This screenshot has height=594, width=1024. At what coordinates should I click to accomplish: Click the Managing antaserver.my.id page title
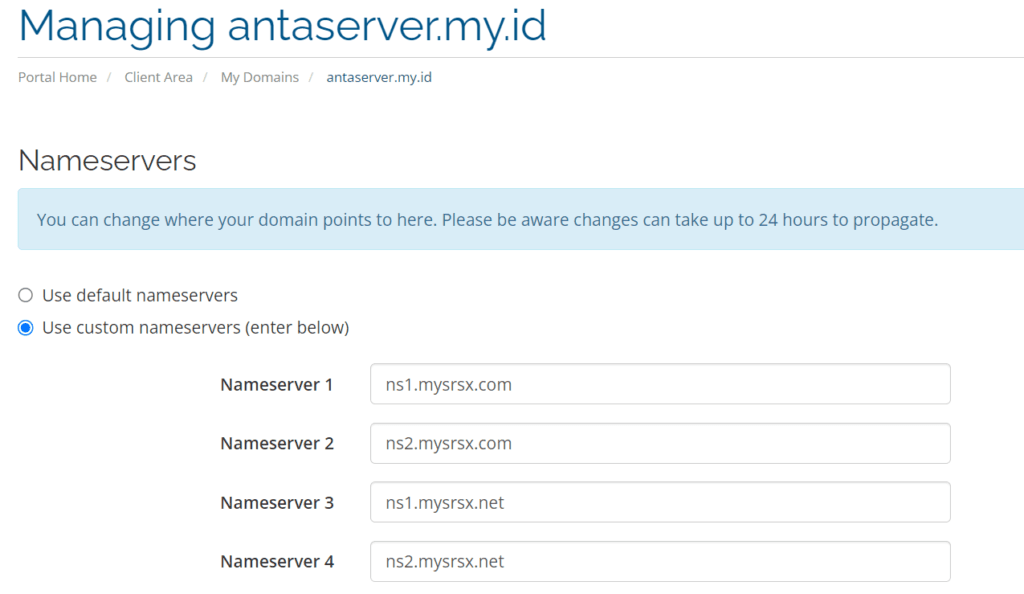coord(282,27)
